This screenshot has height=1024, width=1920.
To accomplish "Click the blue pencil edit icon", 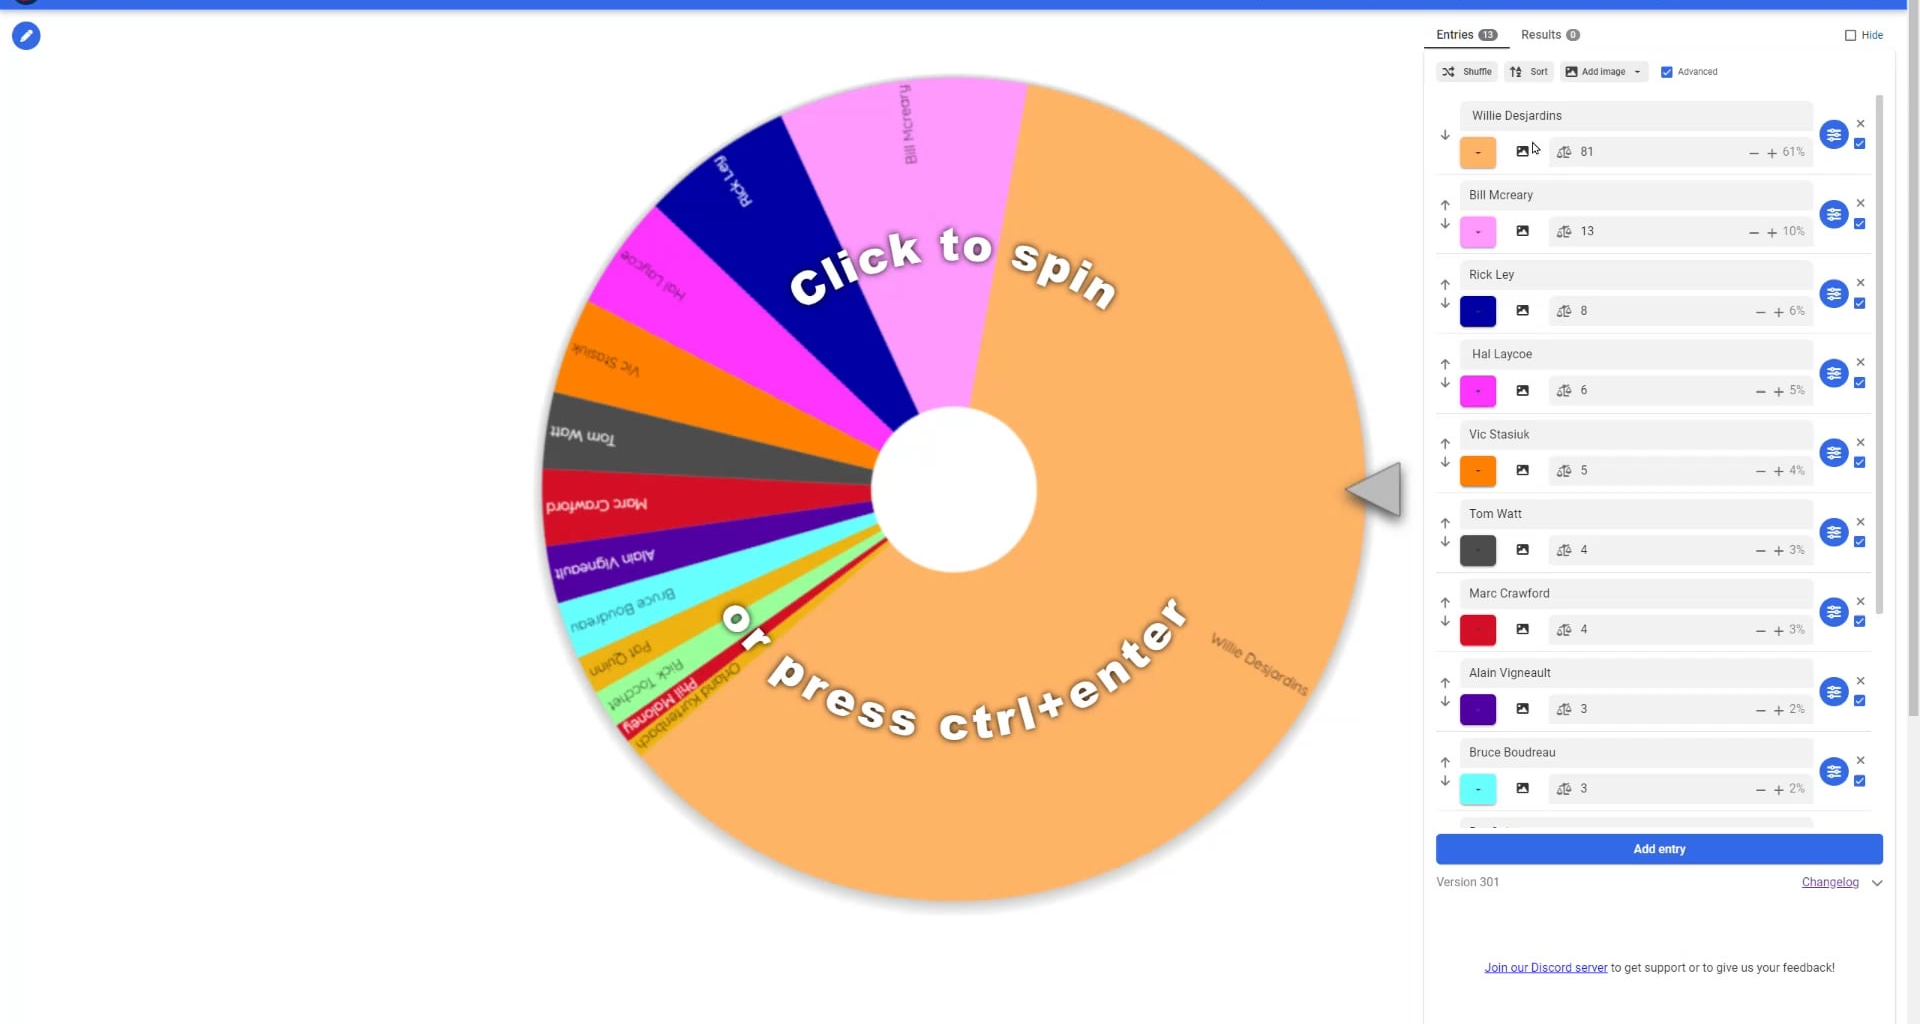I will (x=26, y=36).
